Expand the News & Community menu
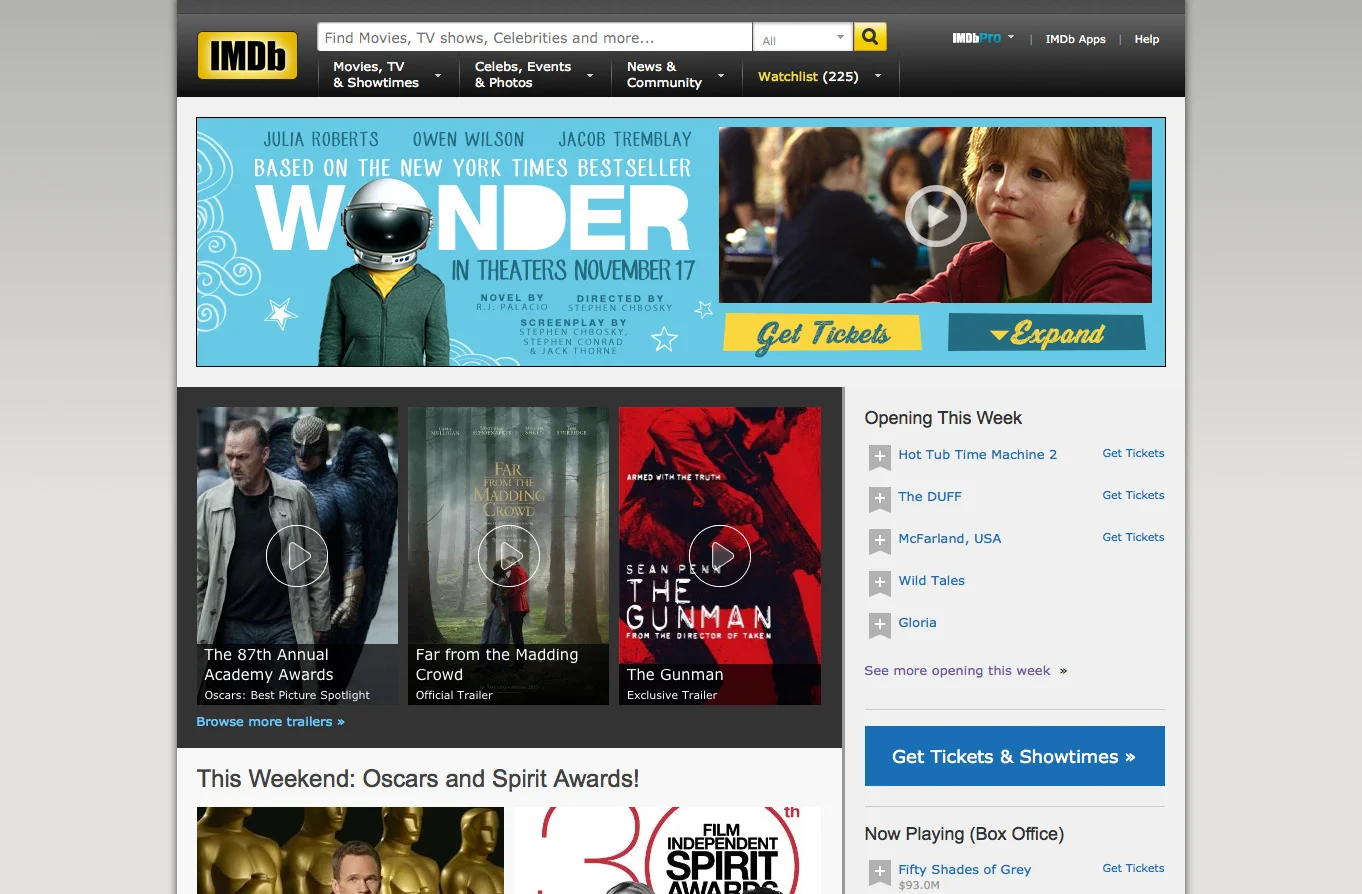The height and width of the screenshot is (894, 1362). tap(675, 75)
